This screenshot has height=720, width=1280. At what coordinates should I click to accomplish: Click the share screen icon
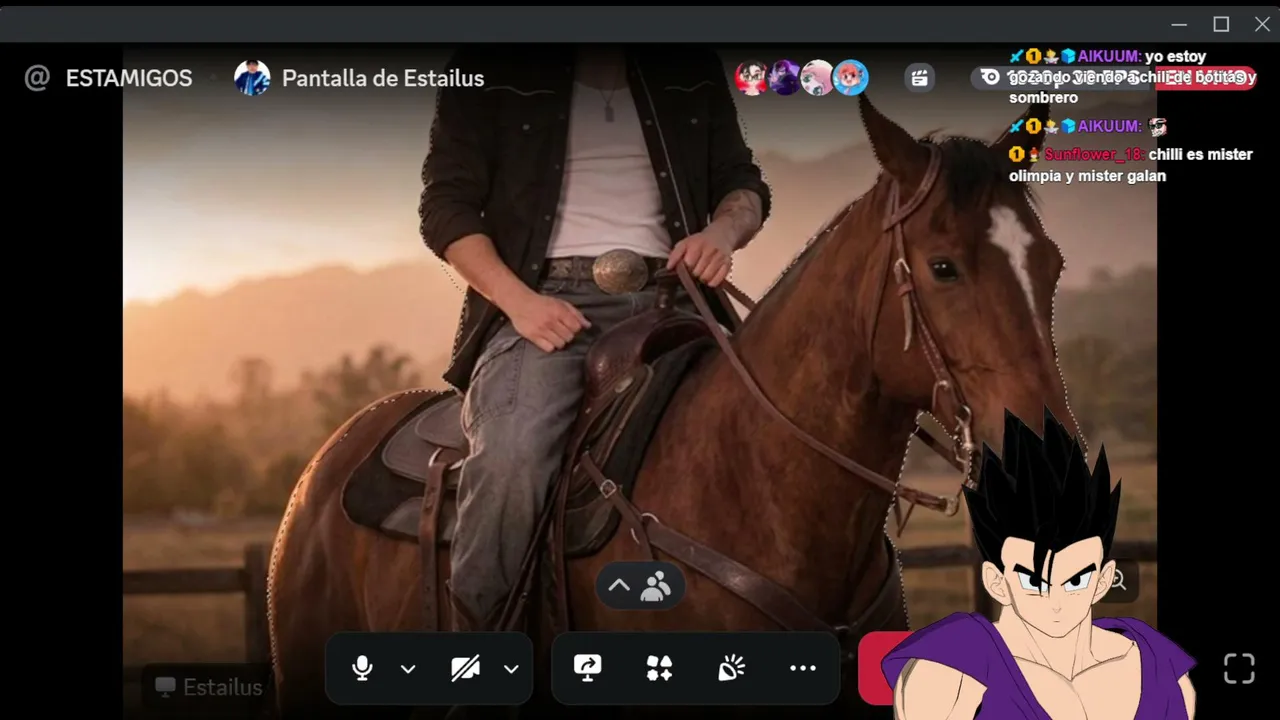587,668
